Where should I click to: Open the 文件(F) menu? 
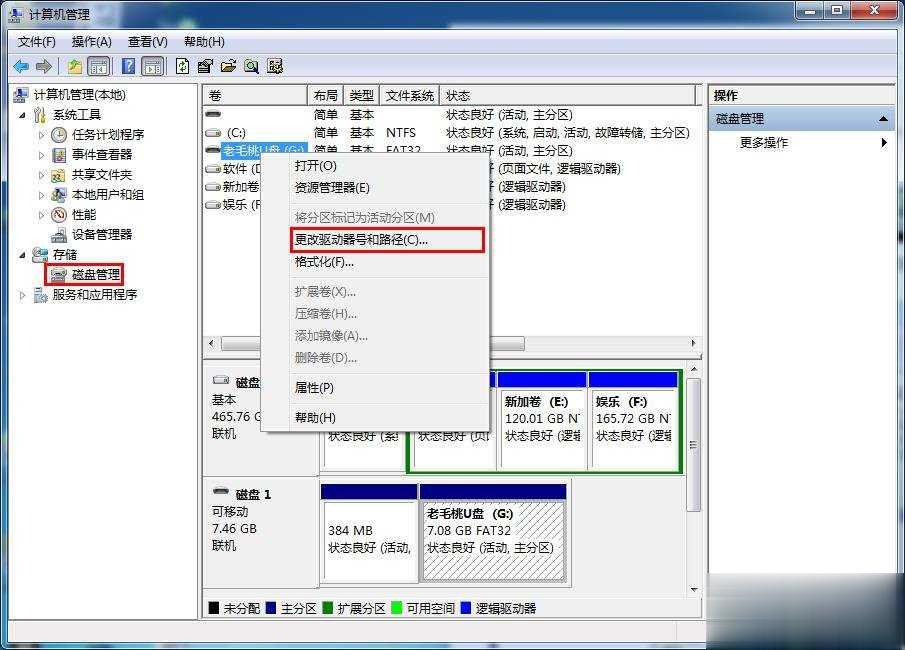[36, 42]
